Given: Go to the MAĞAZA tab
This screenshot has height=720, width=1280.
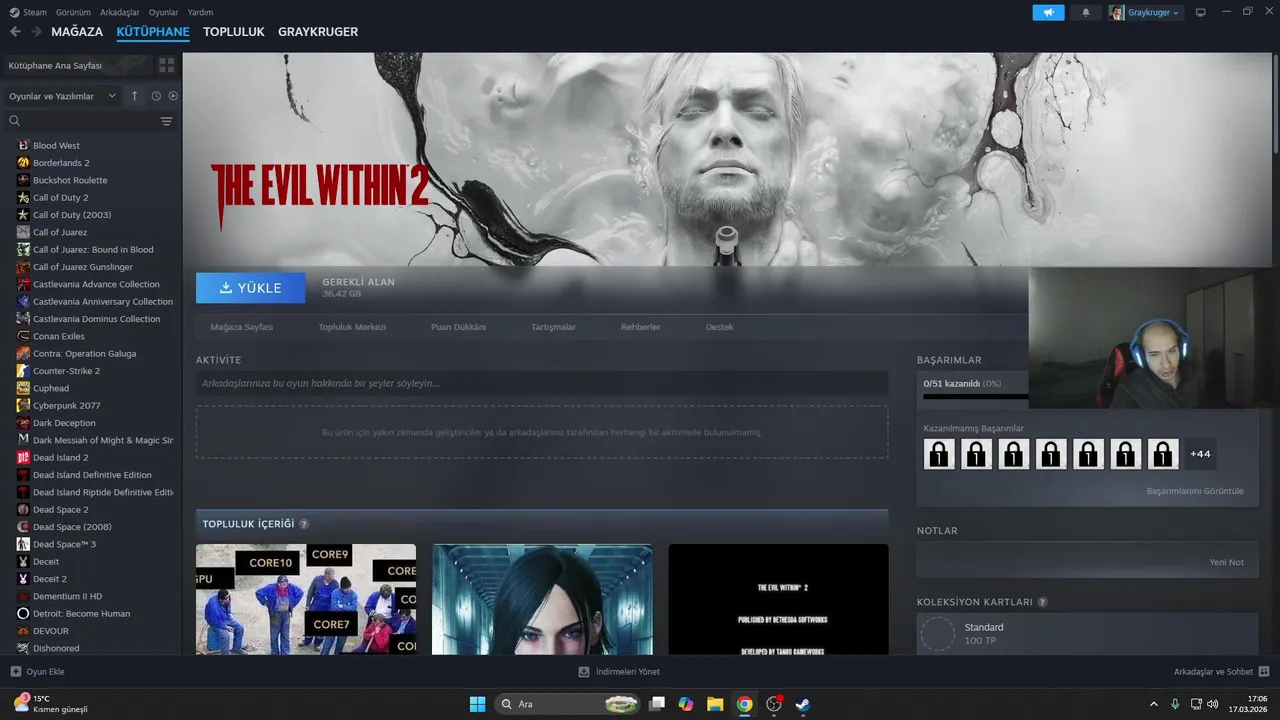Looking at the screenshot, I should [77, 32].
